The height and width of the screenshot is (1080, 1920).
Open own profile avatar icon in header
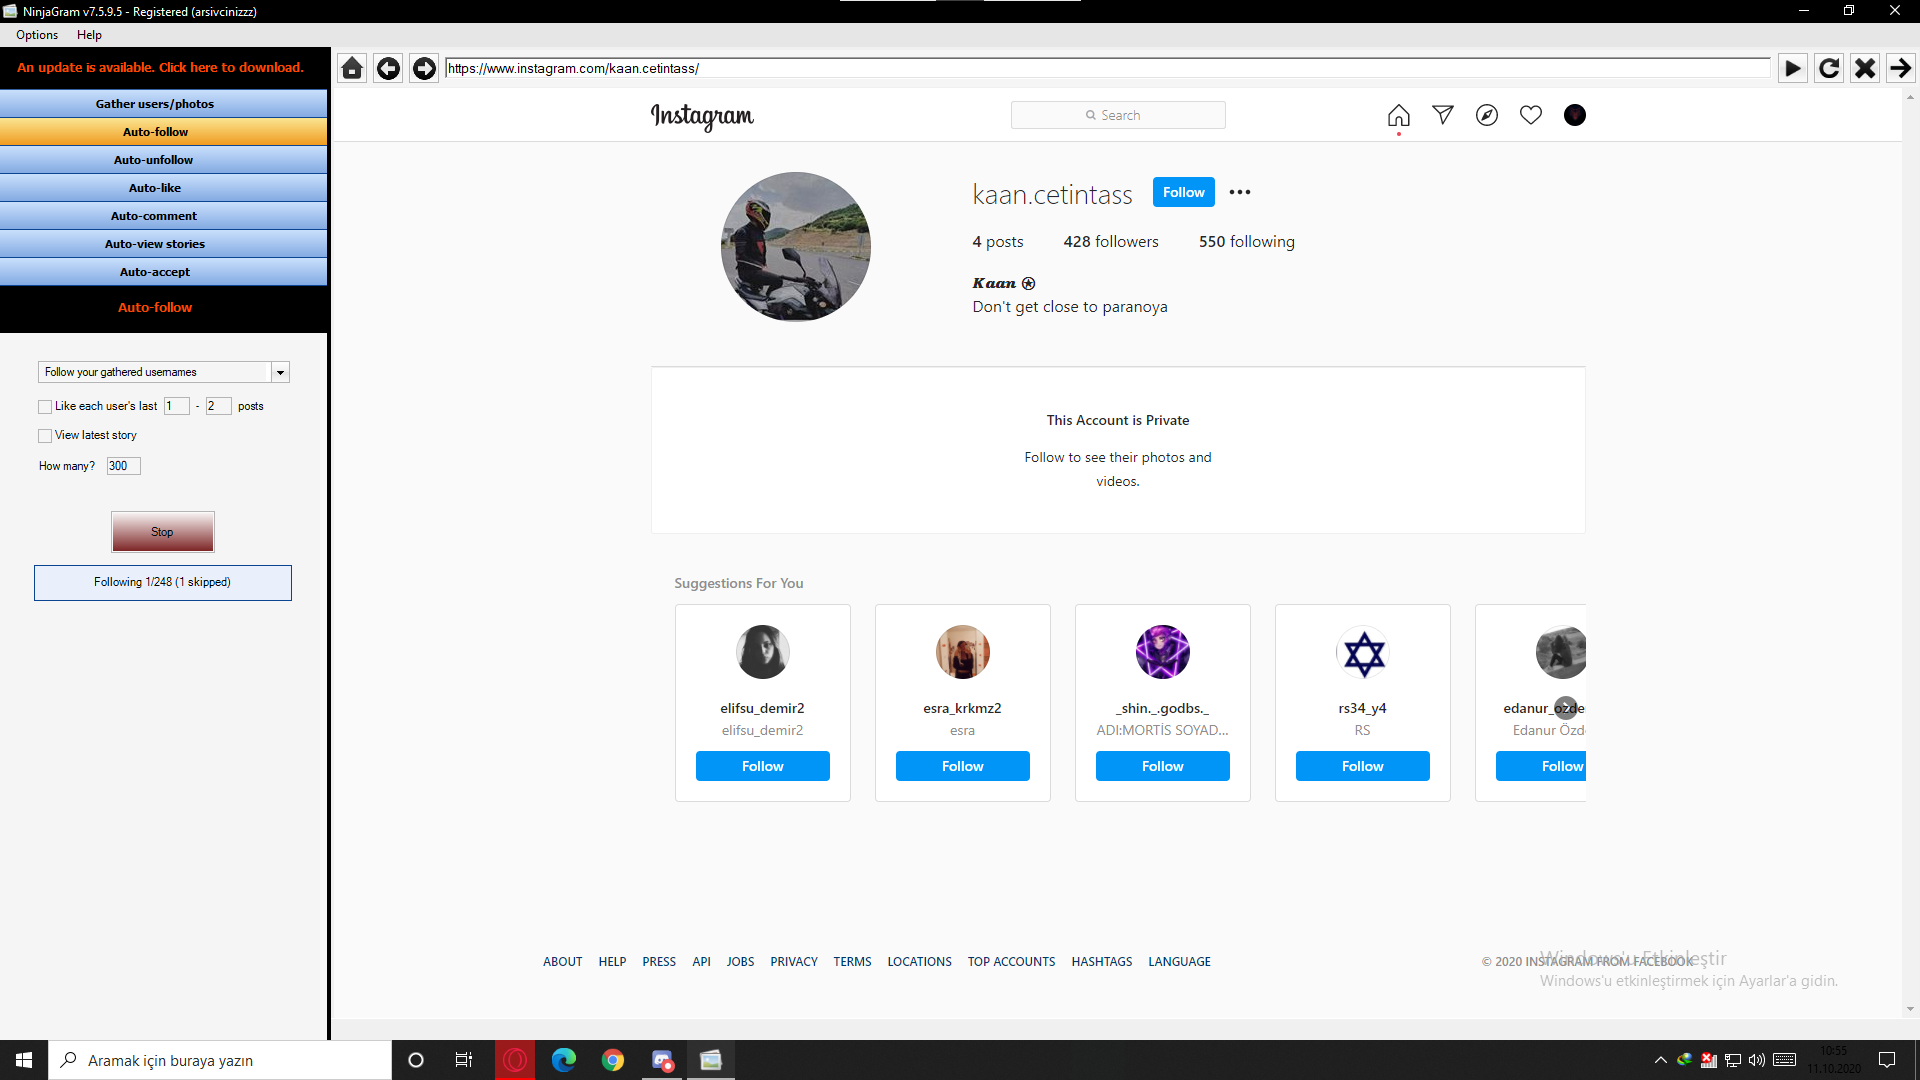[x=1574, y=115]
